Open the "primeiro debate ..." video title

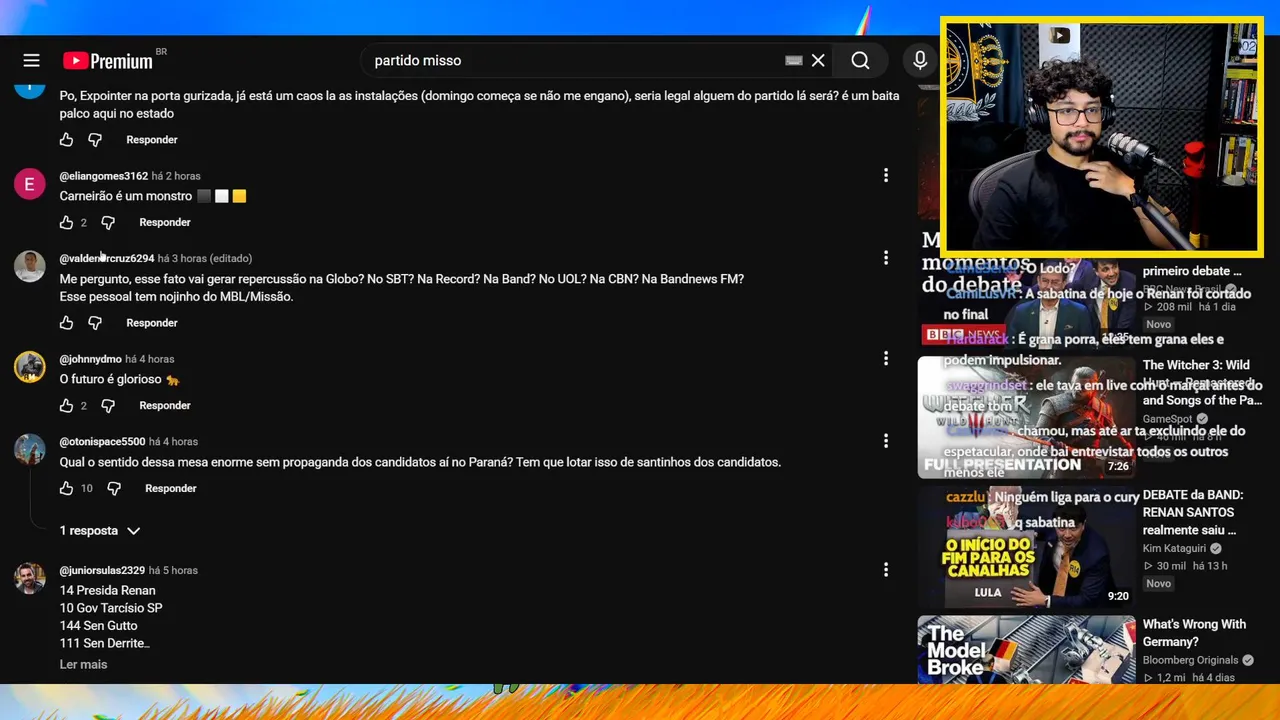(x=1192, y=271)
